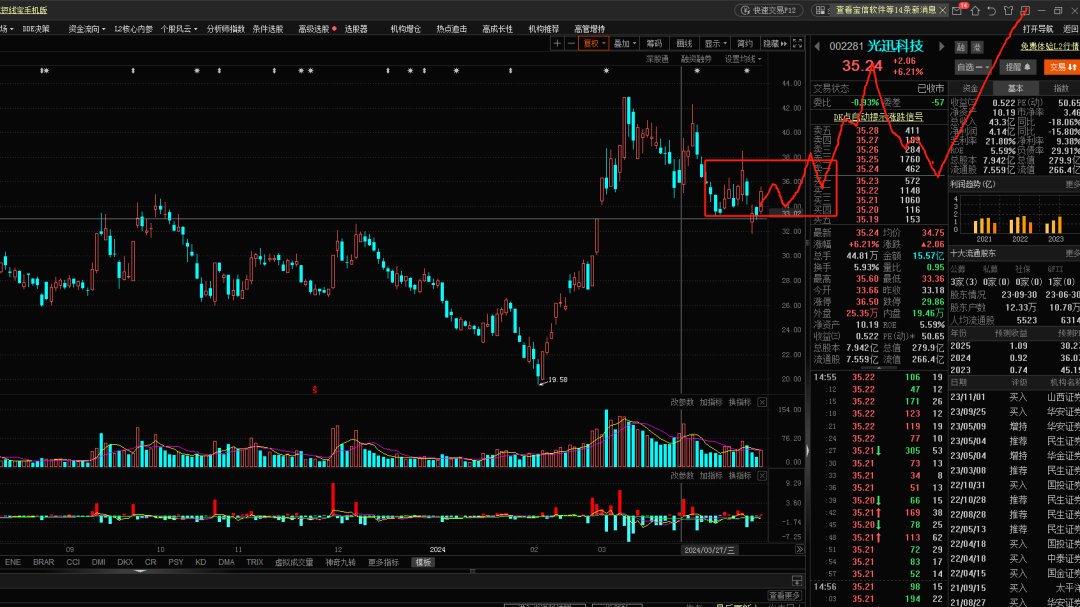The width and height of the screenshot is (1080, 607).
Task: Go to next stock with right arrow
Action: pos(942,47)
